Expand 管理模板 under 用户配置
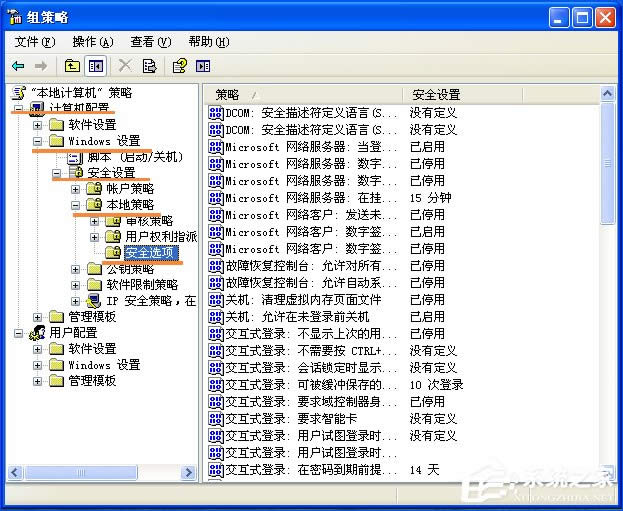This screenshot has height=511, width=623. coord(38,381)
